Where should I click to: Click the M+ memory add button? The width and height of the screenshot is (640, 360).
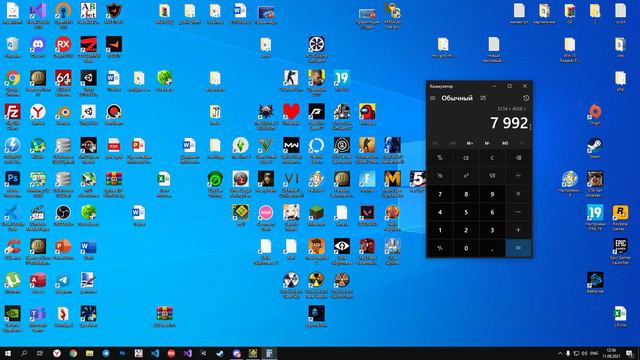pyautogui.click(x=469, y=143)
